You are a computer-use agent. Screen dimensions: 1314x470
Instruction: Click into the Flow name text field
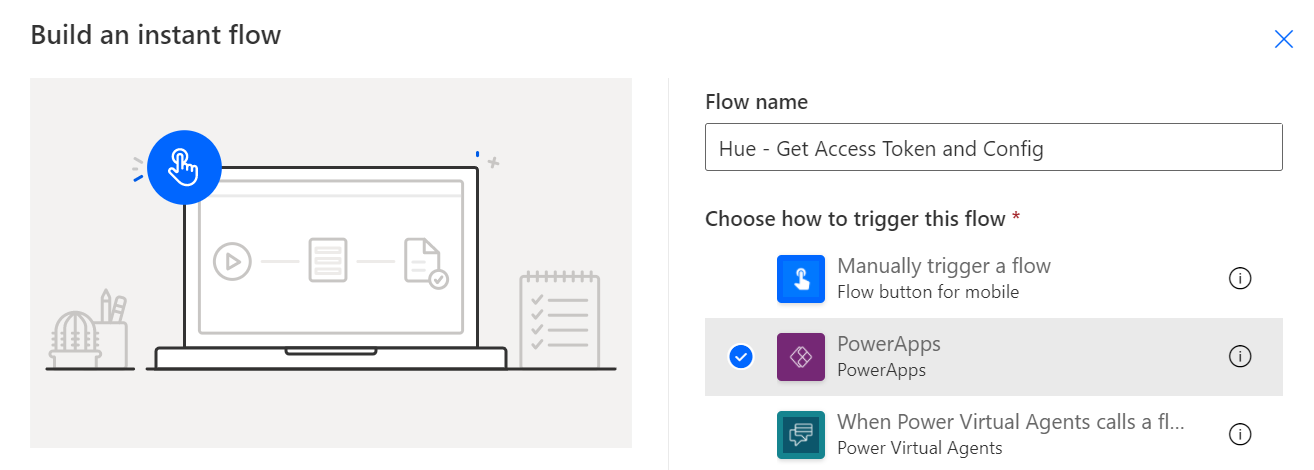click(x=994, y=147)
